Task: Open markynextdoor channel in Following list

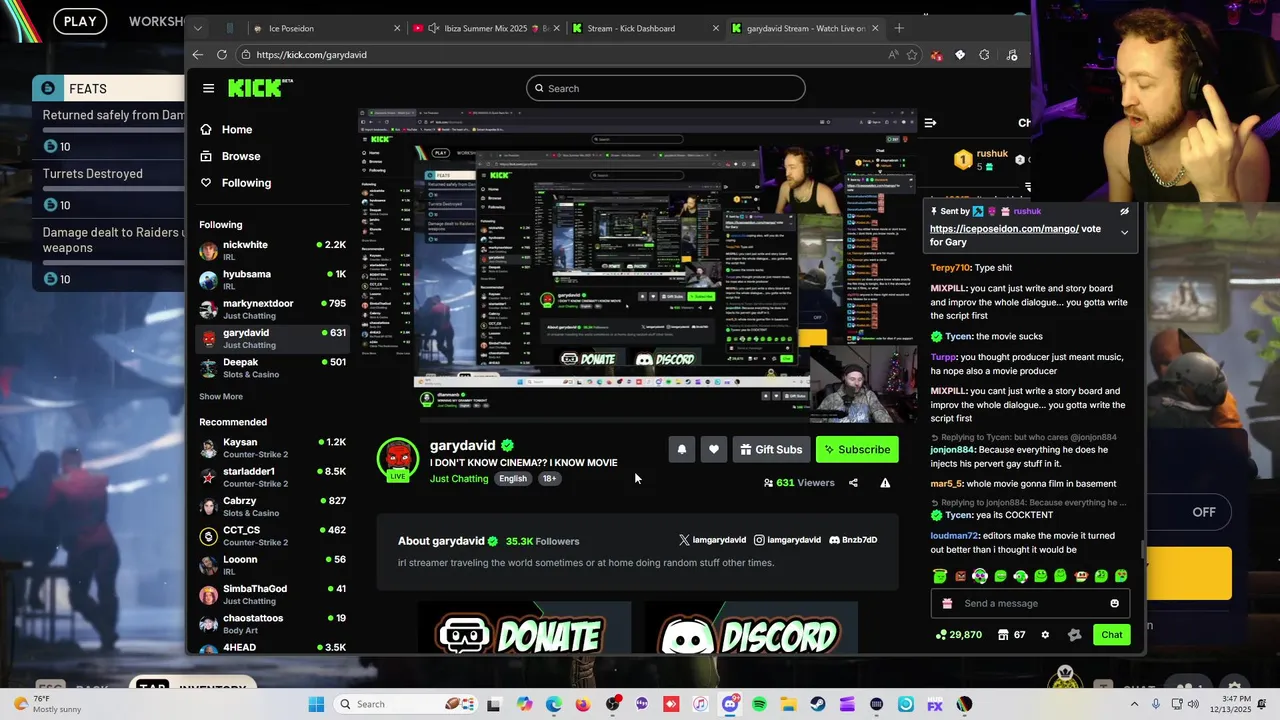Action: 272,309
